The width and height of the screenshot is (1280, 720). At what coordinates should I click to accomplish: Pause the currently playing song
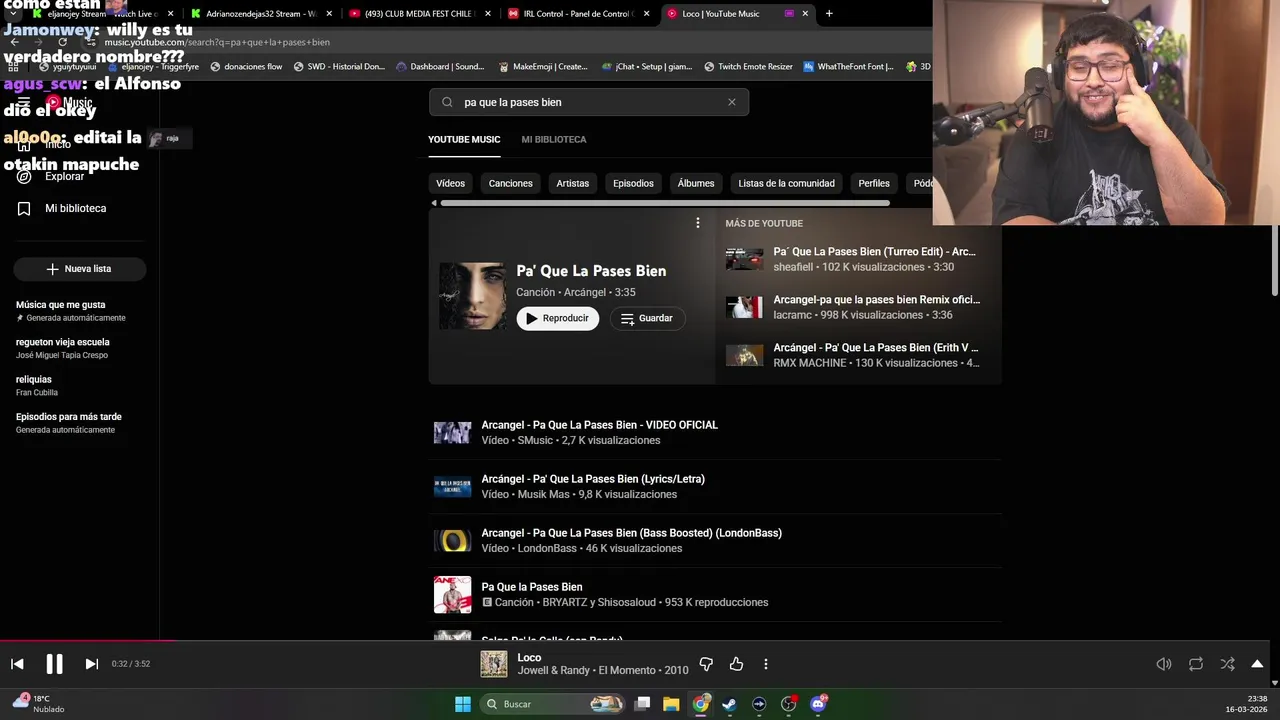[x=54, y=664]
